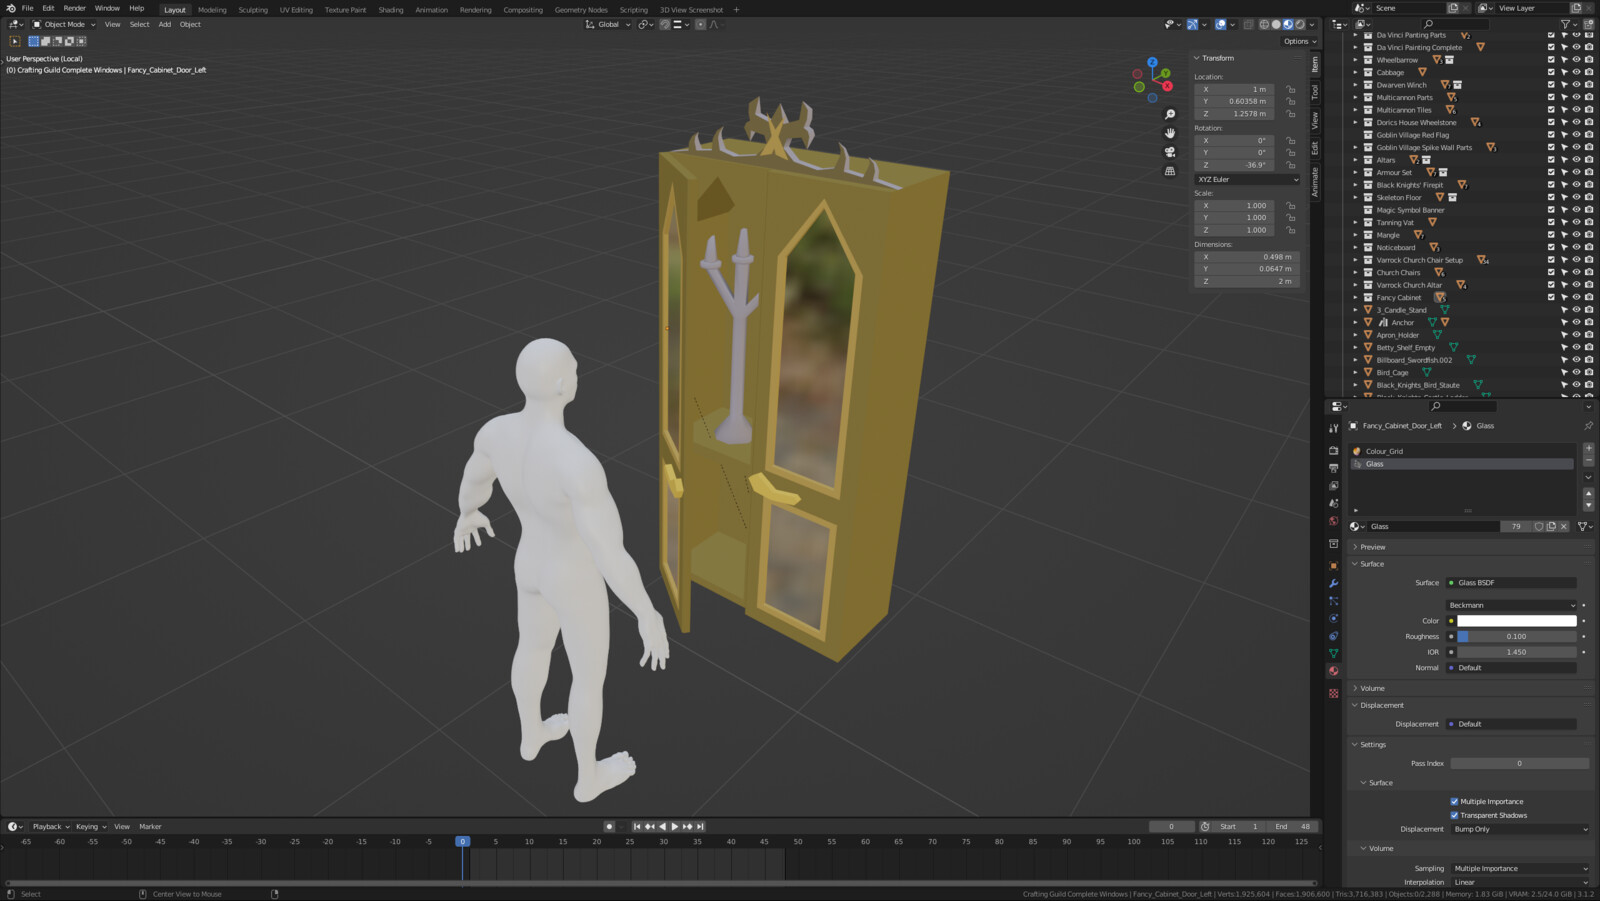Remove material slot with minus button
1600x901 pixels.
(1588, 461)
